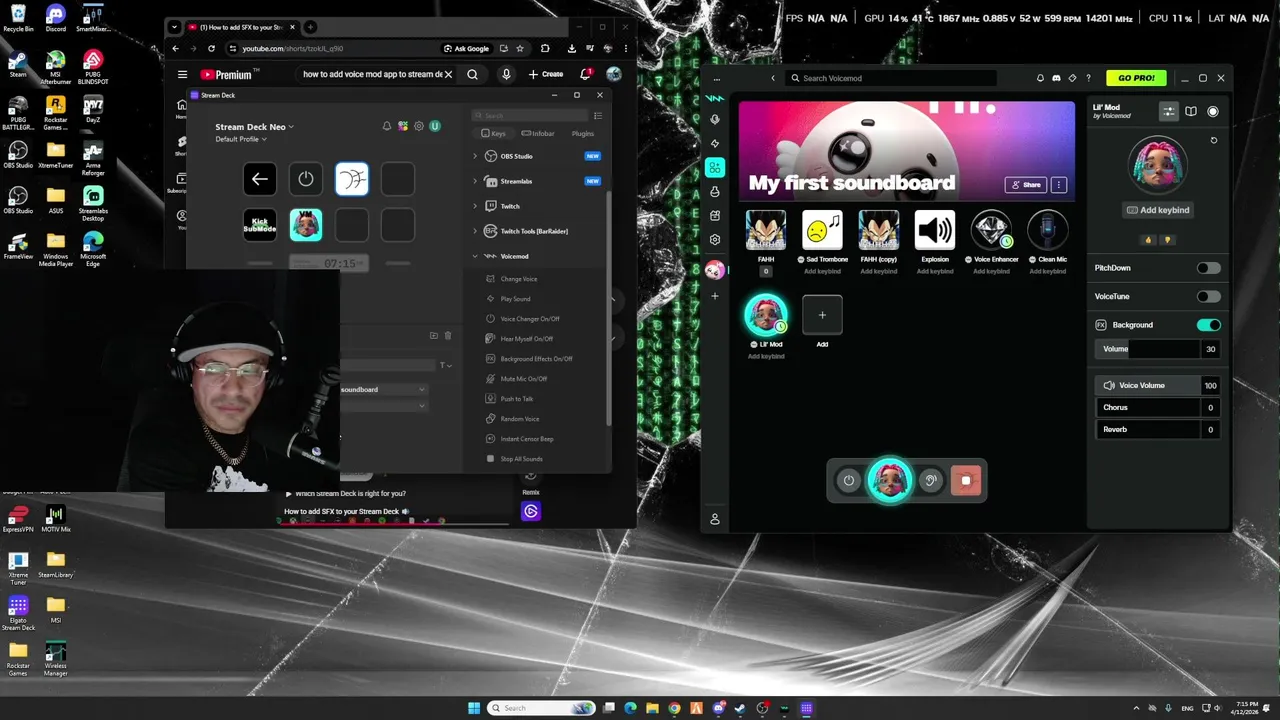Image resolution: width=1280 pixels, height=720 pixels.
Task: Open the Voicebox microphone tab in Voicemod sidebar
Action: (714, 119)
